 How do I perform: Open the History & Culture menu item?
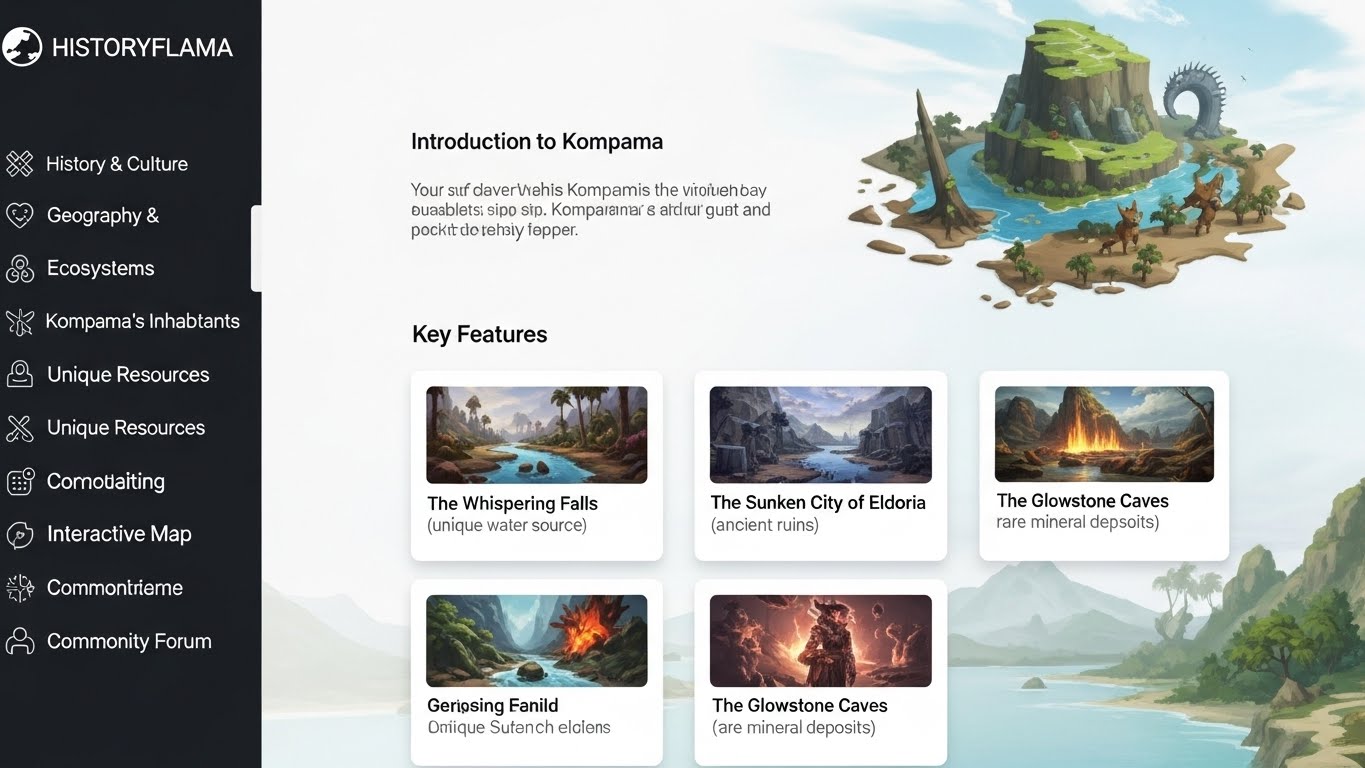coord(117,164)
